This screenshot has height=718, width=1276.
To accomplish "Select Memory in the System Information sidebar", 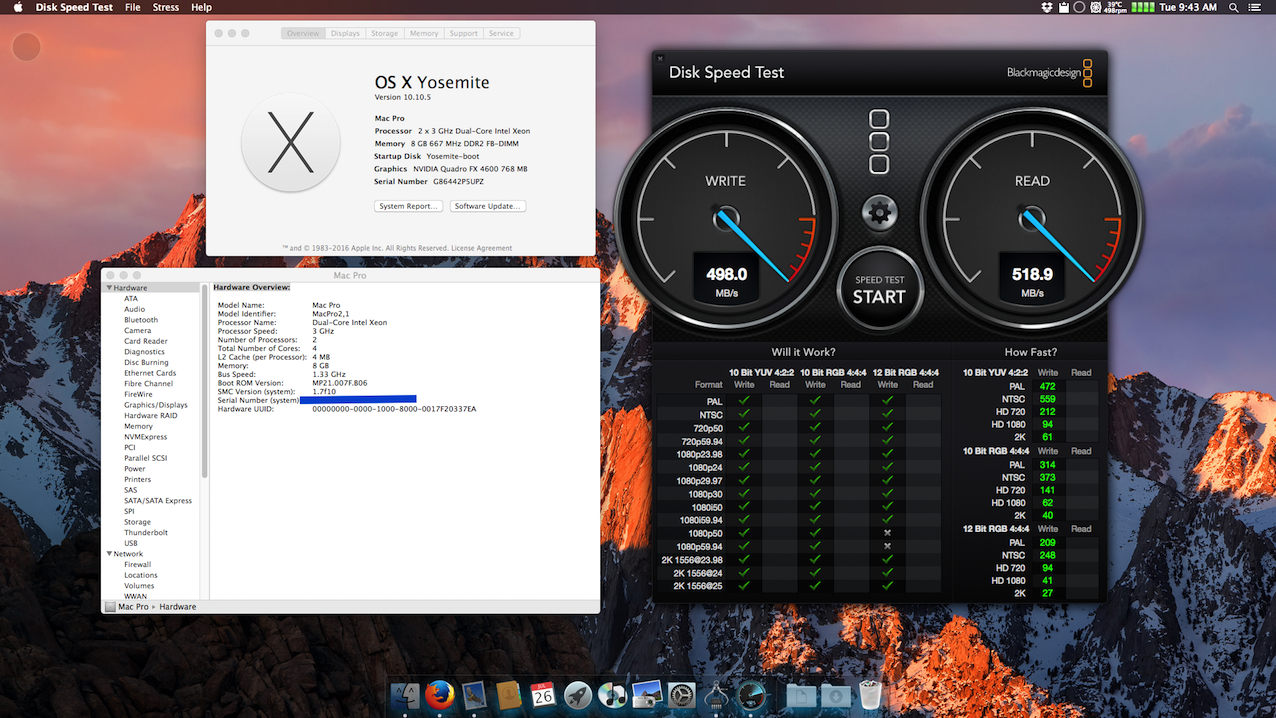I will [x=138, y=426].
